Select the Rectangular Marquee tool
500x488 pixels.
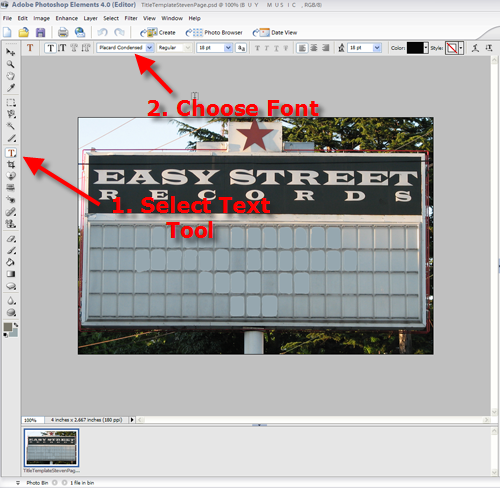11,103
